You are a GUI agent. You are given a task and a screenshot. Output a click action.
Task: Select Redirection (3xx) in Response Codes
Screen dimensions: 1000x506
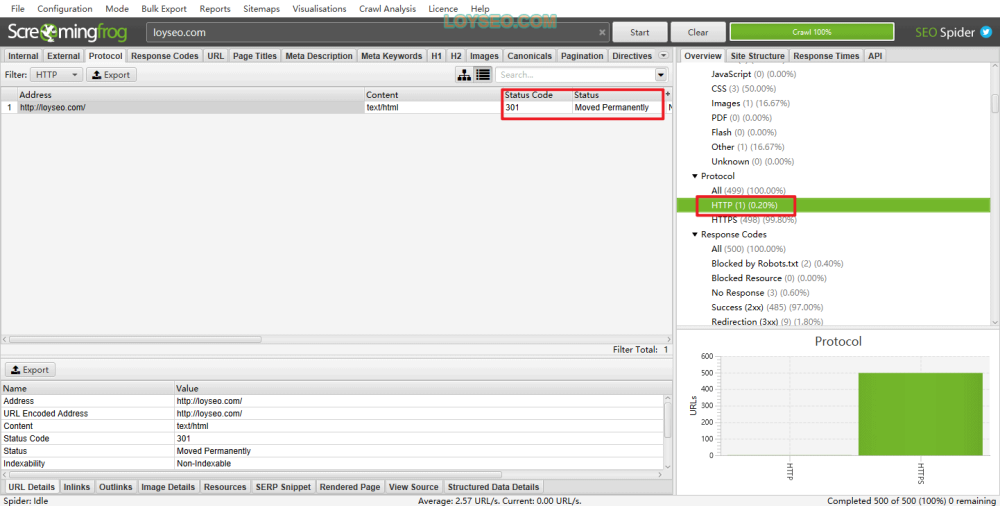click(767, 322)
